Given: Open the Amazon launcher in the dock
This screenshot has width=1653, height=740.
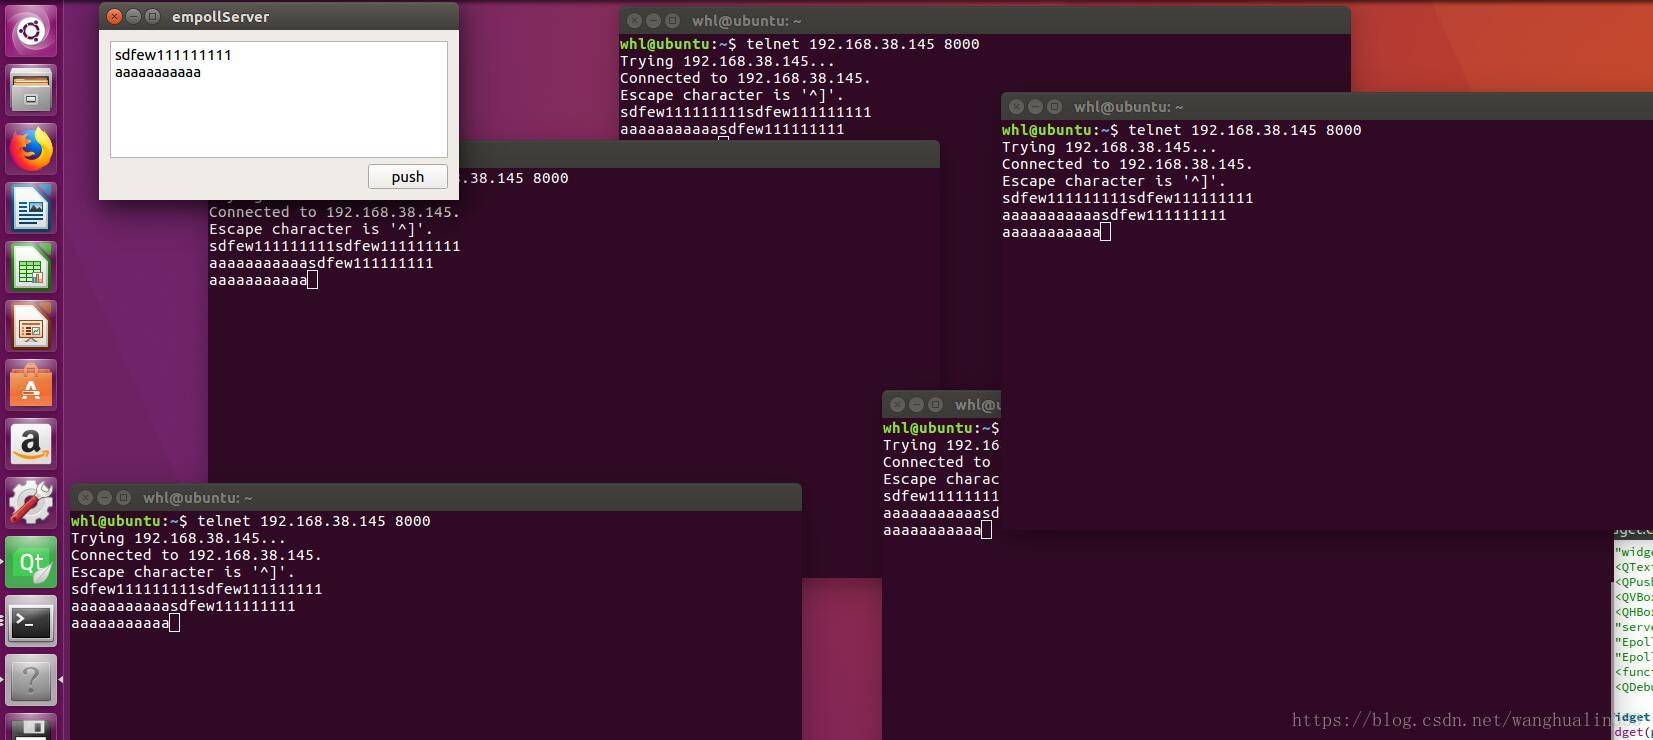Looking at the screenshot, I should [31, 444].
